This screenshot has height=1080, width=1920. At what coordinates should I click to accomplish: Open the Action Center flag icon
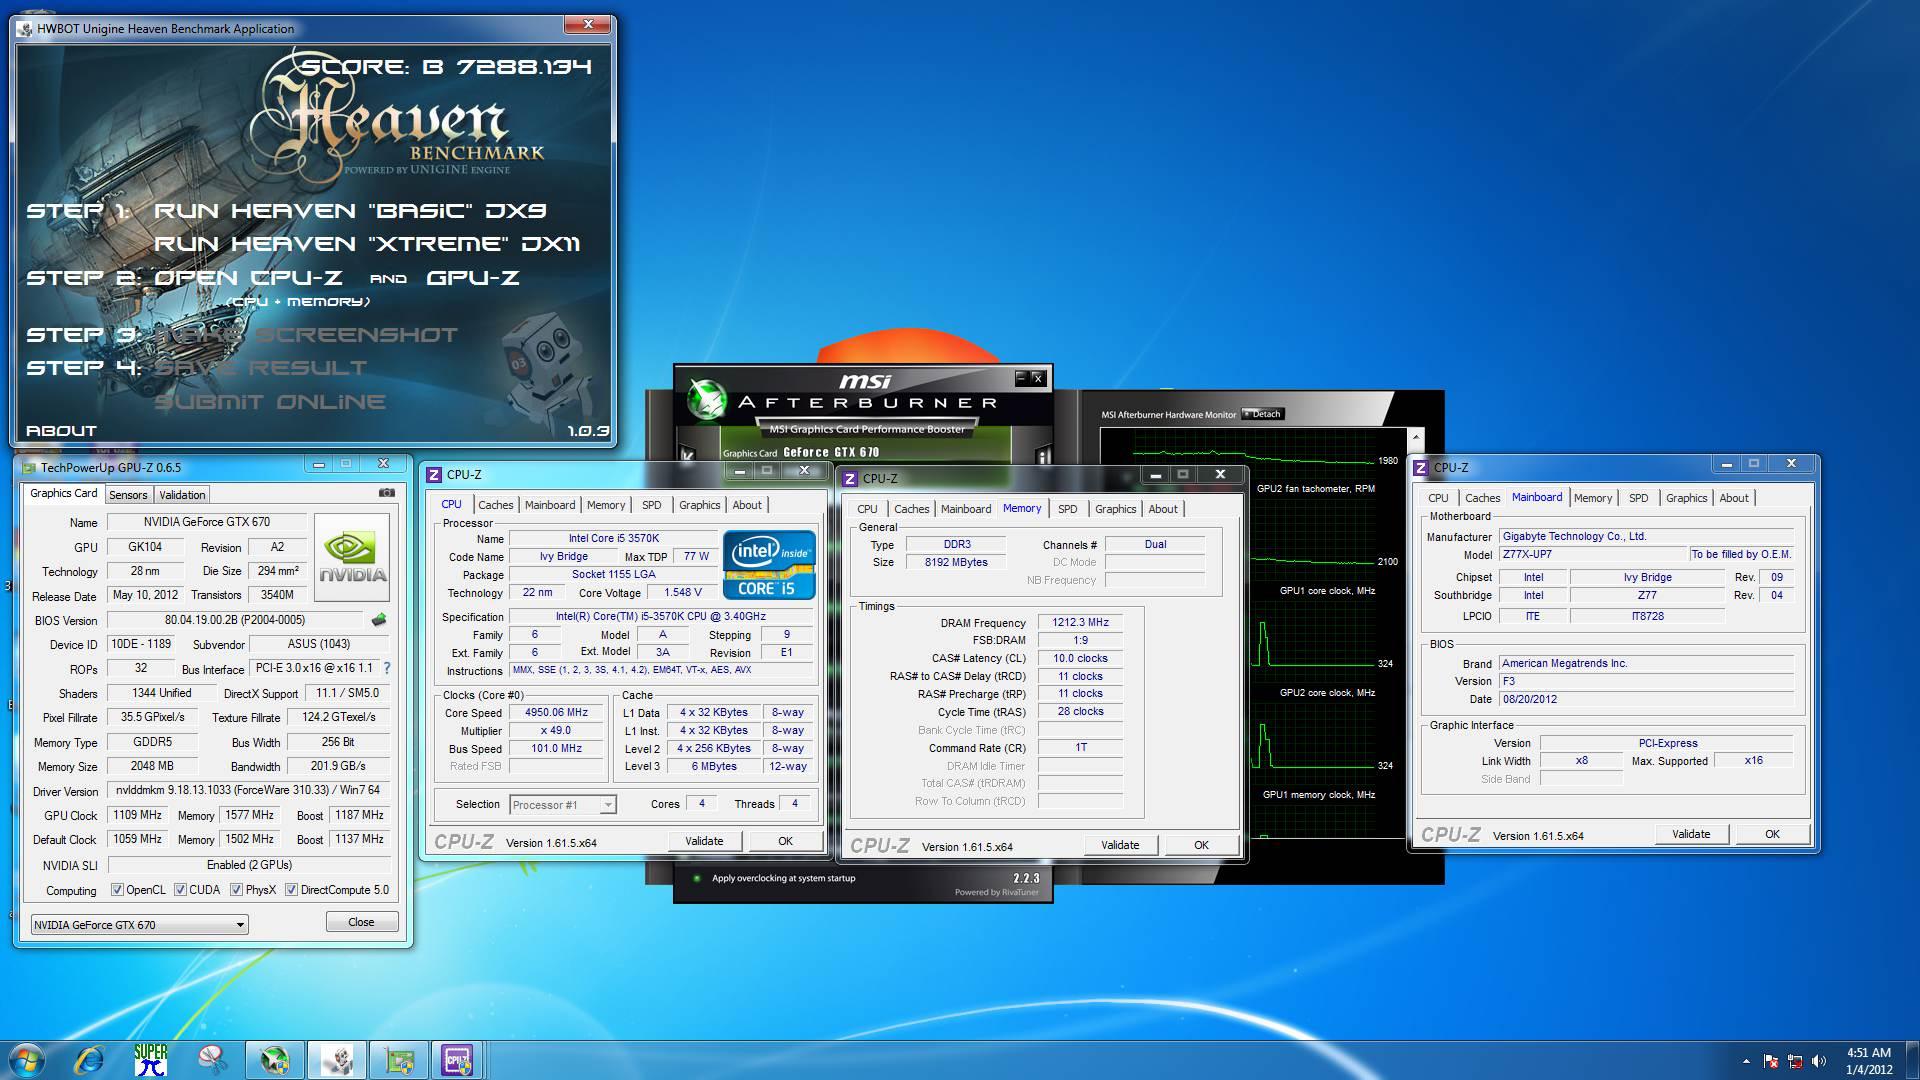click(x=1770, y=1061)
